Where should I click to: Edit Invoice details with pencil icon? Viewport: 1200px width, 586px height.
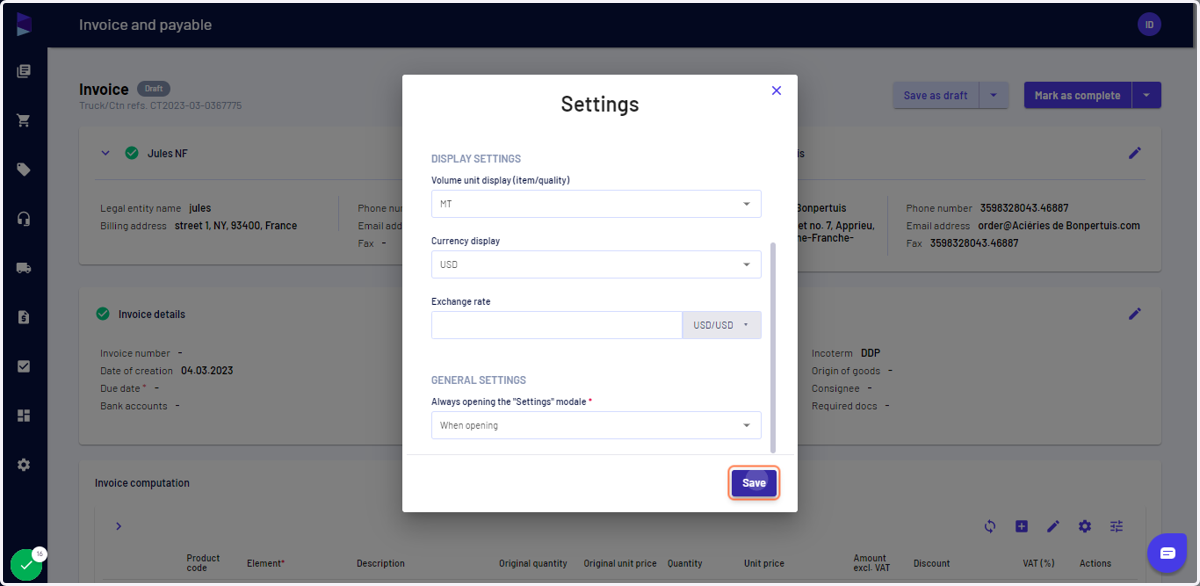pos(1134,314)
